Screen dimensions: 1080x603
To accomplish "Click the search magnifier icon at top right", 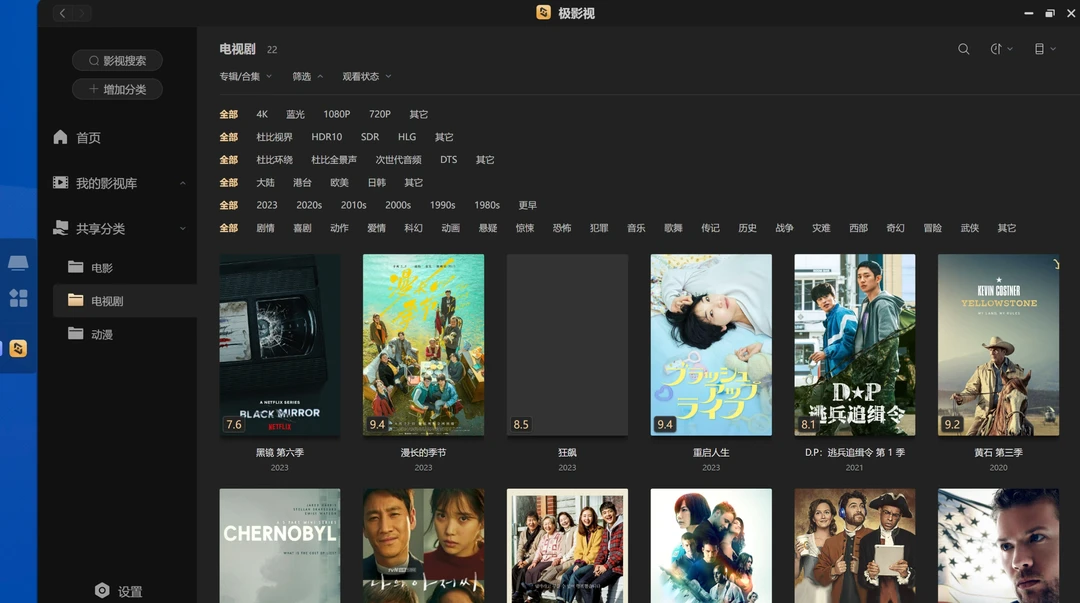I will (964, 49).
